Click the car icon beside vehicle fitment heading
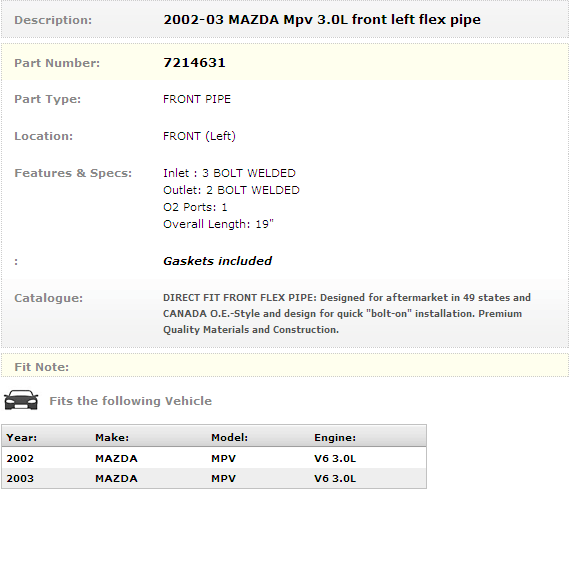The width and height of the screenshot is (570, 566). (x=21, y=400)
